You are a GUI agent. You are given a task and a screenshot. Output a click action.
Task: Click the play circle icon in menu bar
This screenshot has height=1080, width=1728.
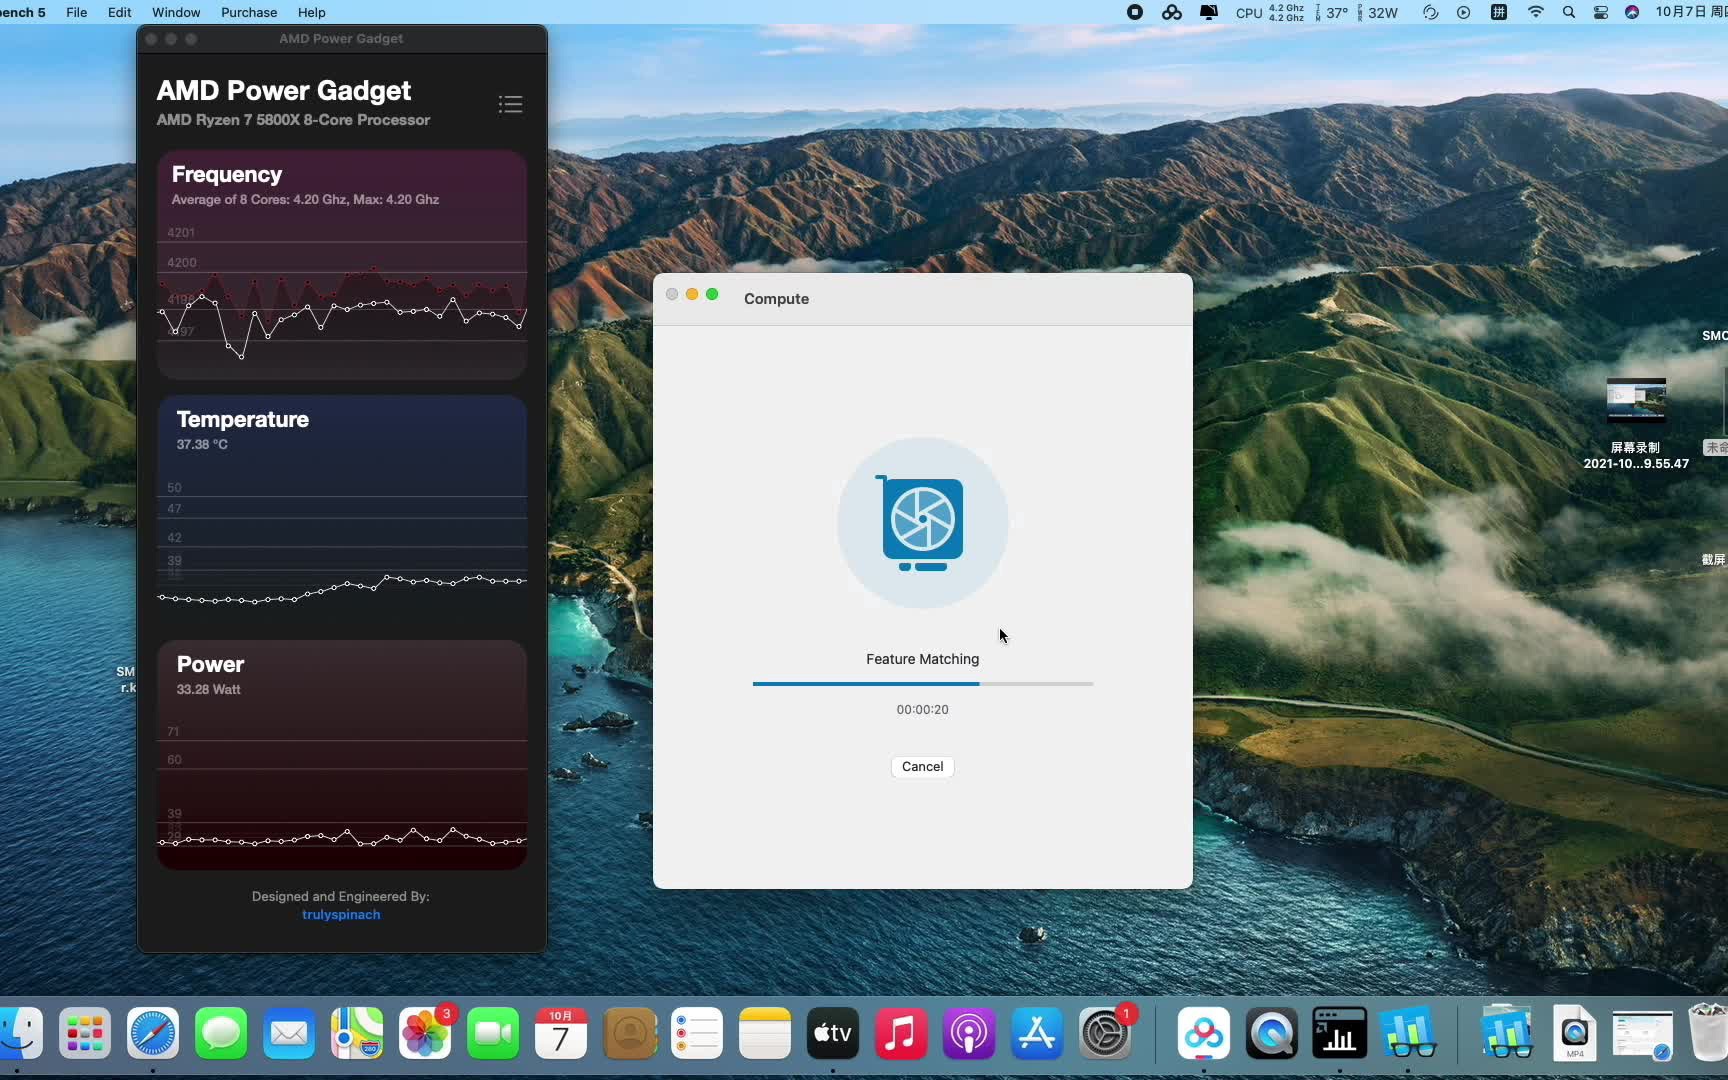pyautogui.click(x=1463, y=12)
